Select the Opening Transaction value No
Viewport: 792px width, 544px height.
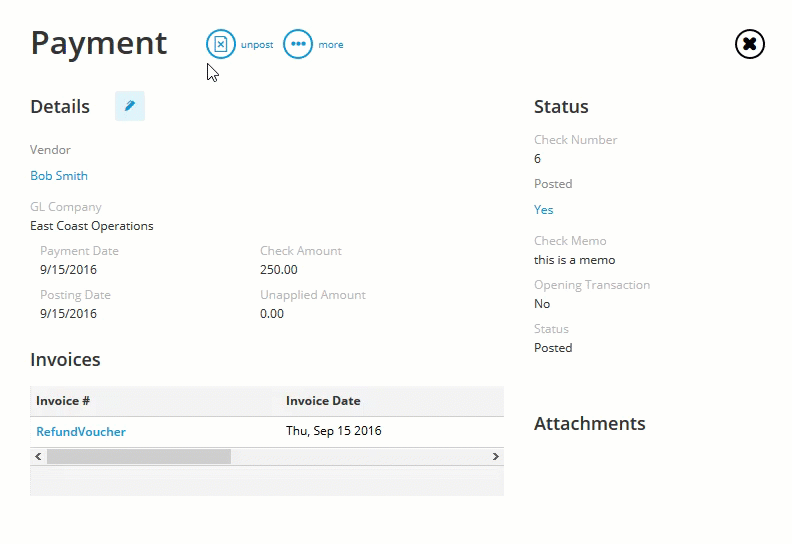tap(542, 304)
